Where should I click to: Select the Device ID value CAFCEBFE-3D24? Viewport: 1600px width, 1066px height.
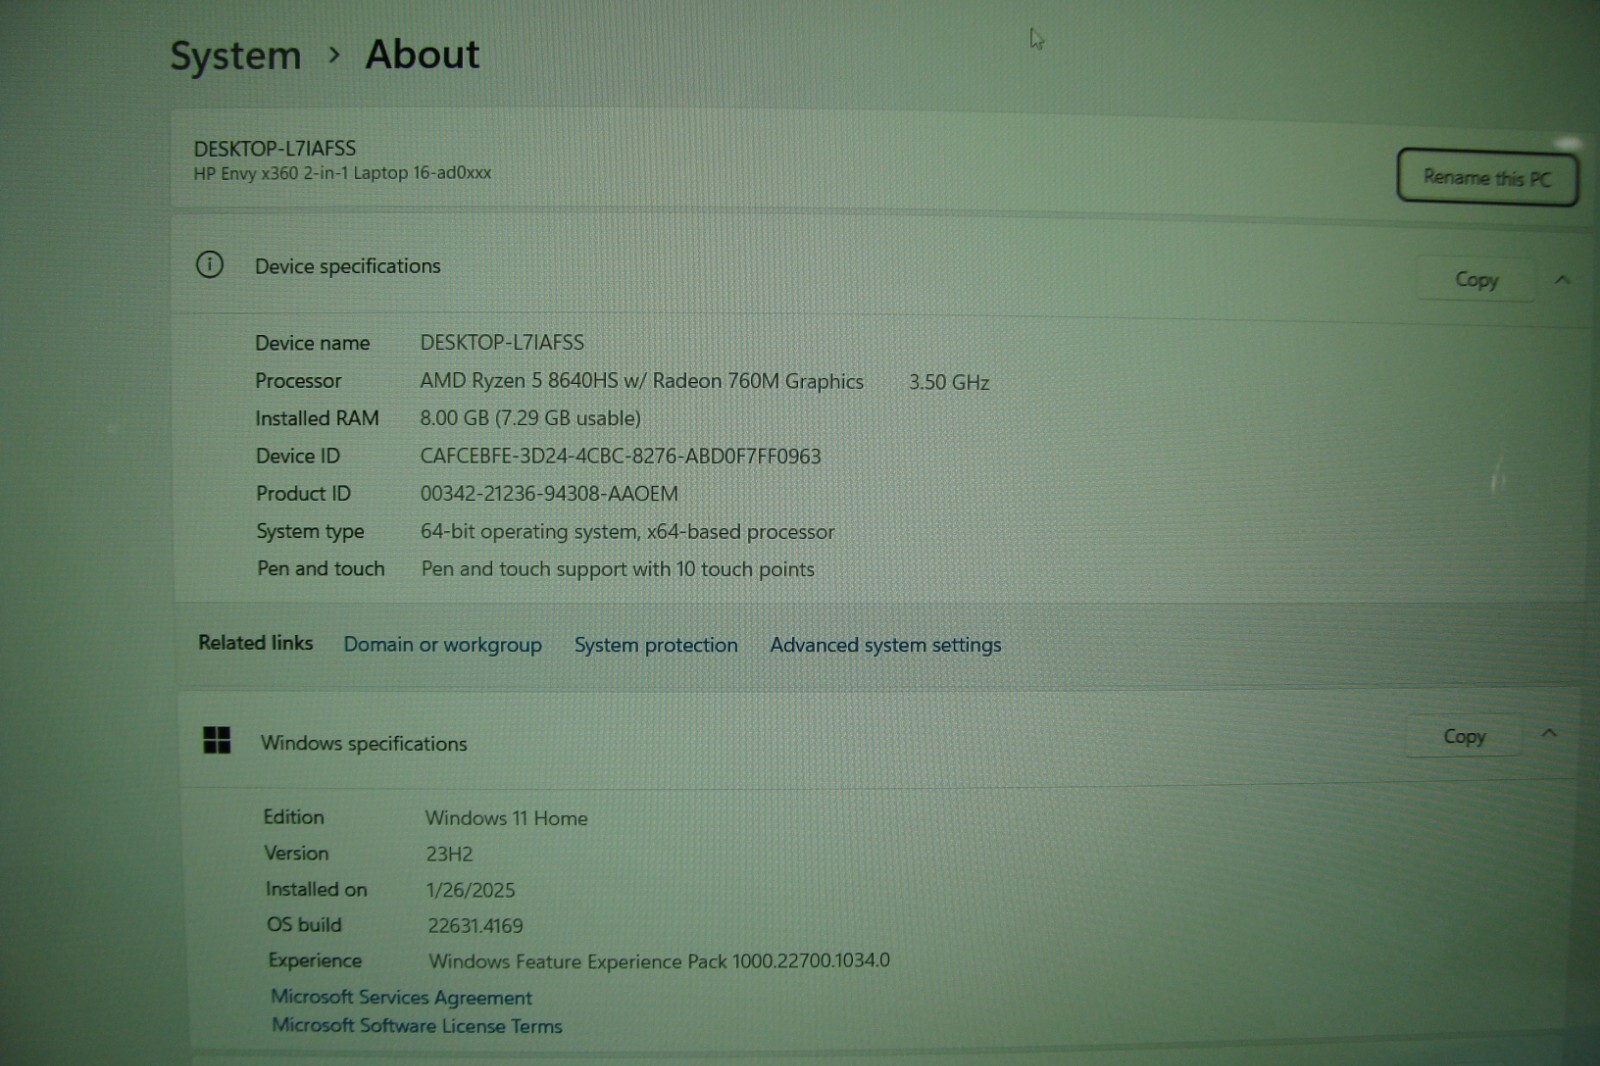[620, 456]
